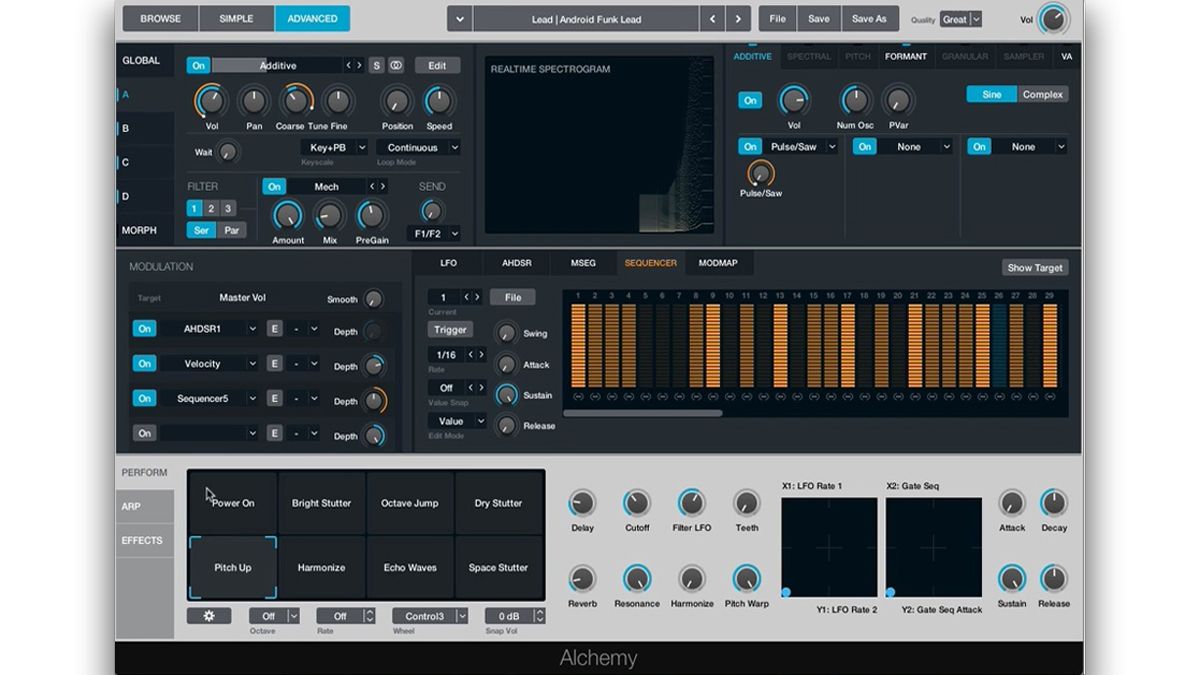The width and height of the screenshot is (1200, 675).
Task: Click the Position knob
Action: pyautogui.click(x=397, y=101)
